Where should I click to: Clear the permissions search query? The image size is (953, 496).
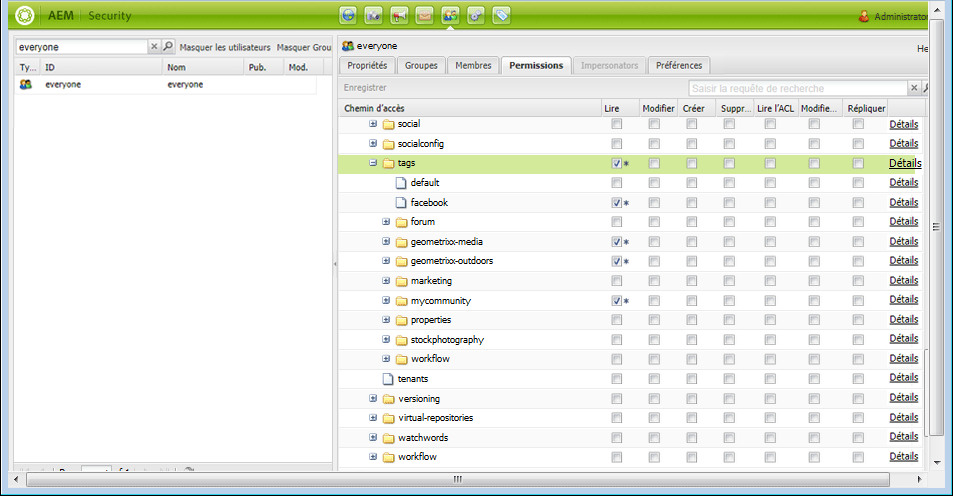[913, 88]
